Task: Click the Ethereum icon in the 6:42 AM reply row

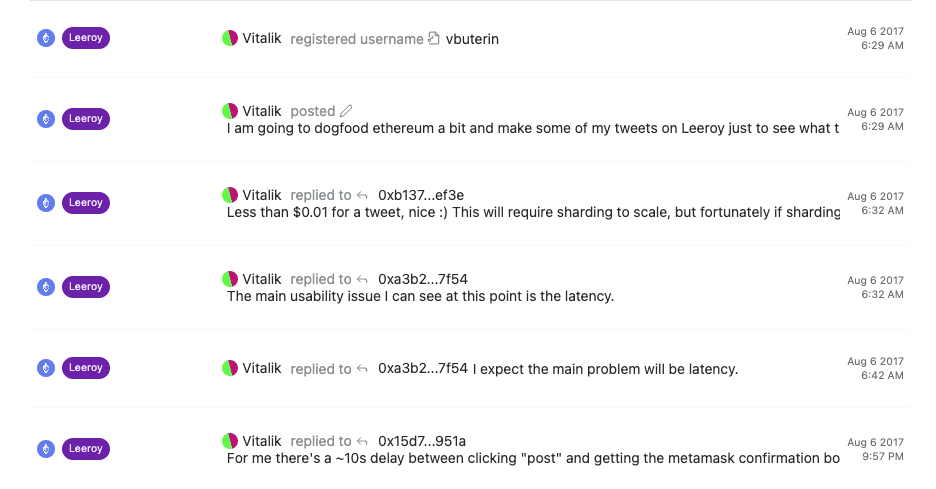Action: pos(46,368)
